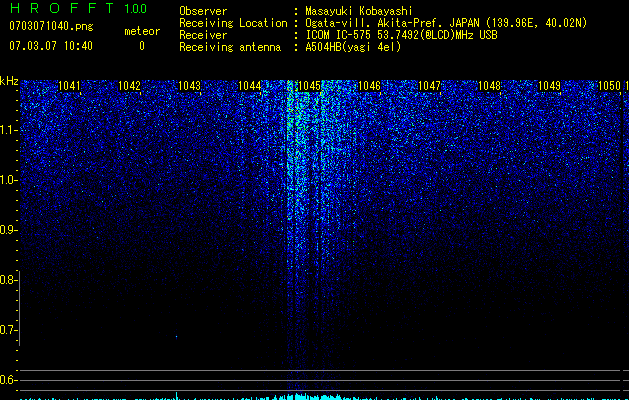629x400 pixels.
Task: Select observer name Masayuki Kobayashi
Action: coord(359,11)
